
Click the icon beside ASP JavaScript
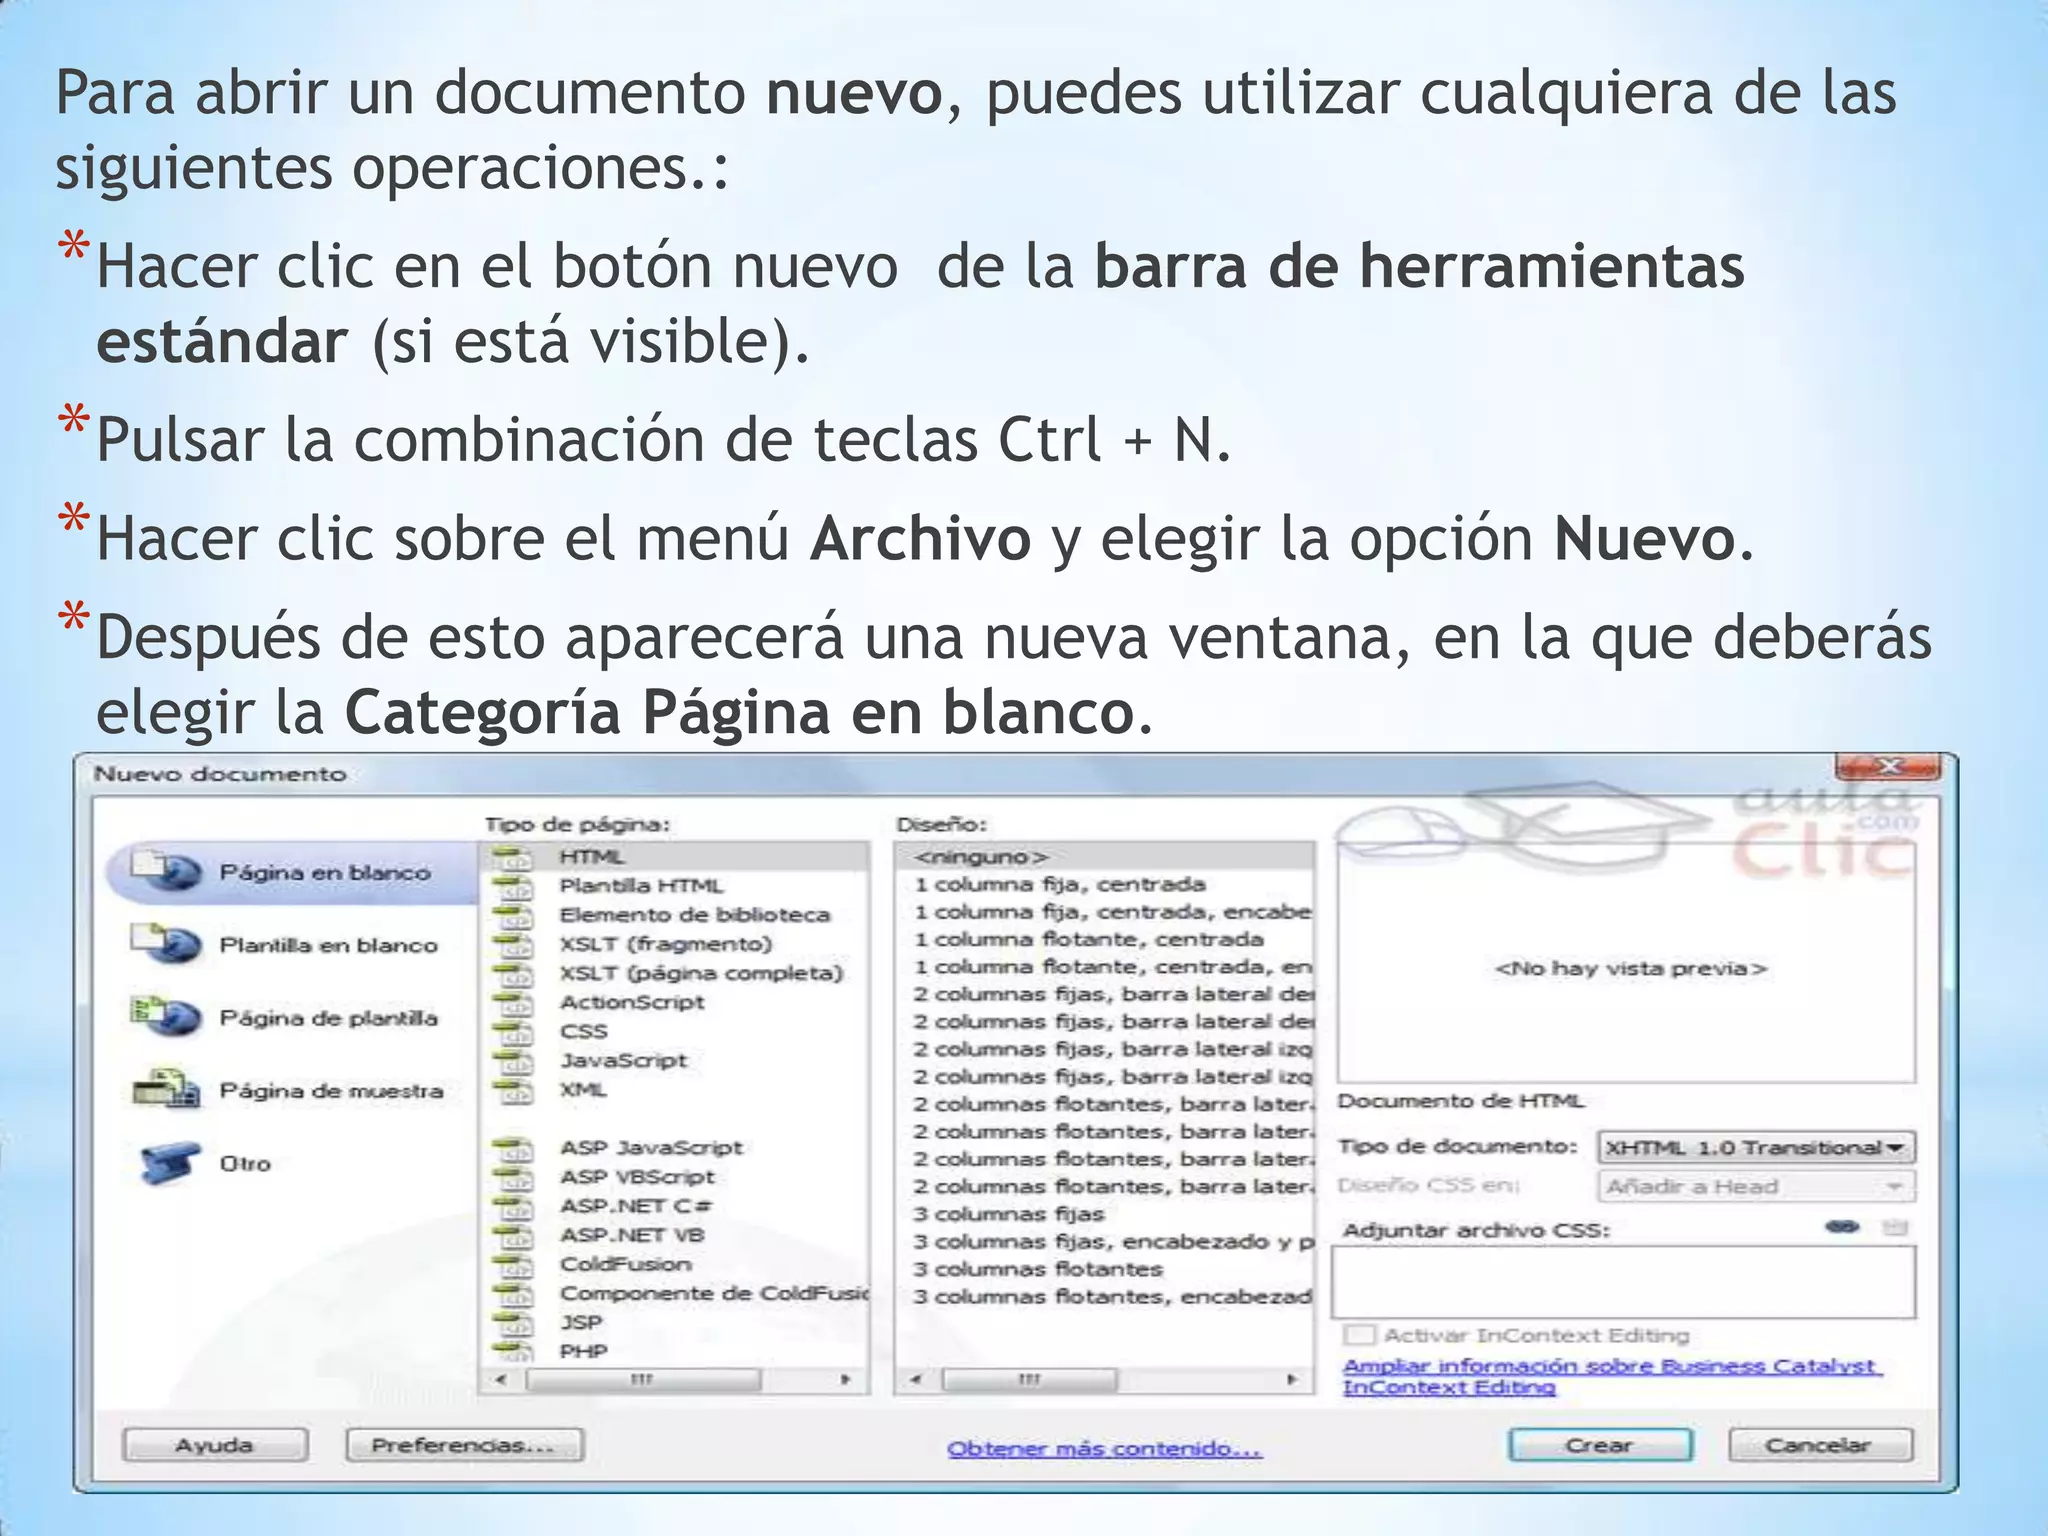(513, 1149)
